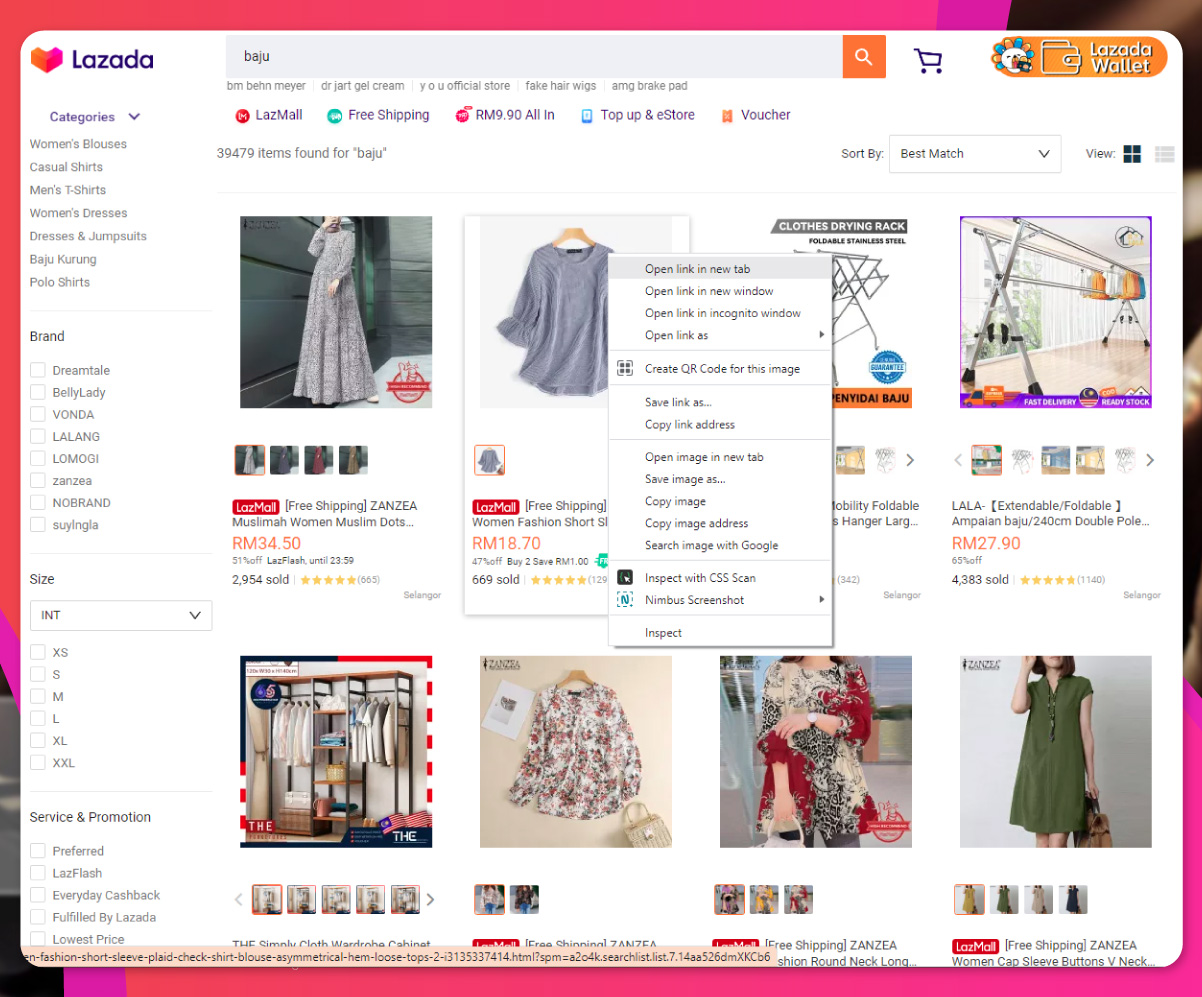1202x997 pixels.
Task: Open the INT size system dropdown
Action: coord(120,615)
